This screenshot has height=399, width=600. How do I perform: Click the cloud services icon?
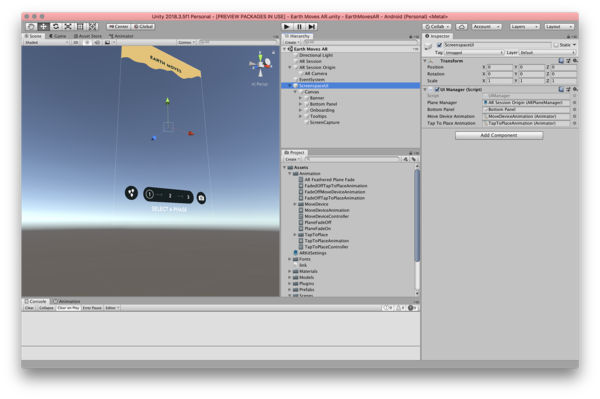coord(462,26)
